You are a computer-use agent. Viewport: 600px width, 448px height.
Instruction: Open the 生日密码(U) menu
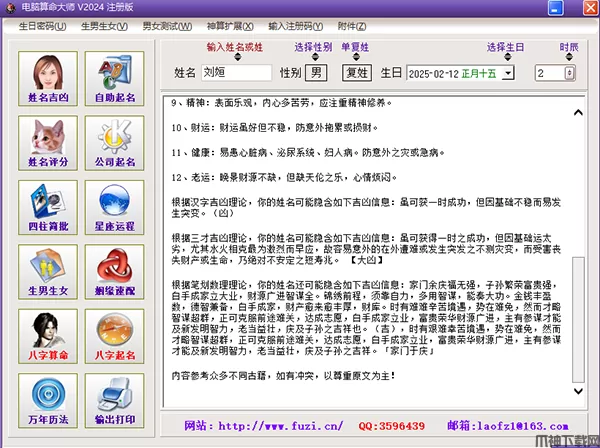(42, 26)
